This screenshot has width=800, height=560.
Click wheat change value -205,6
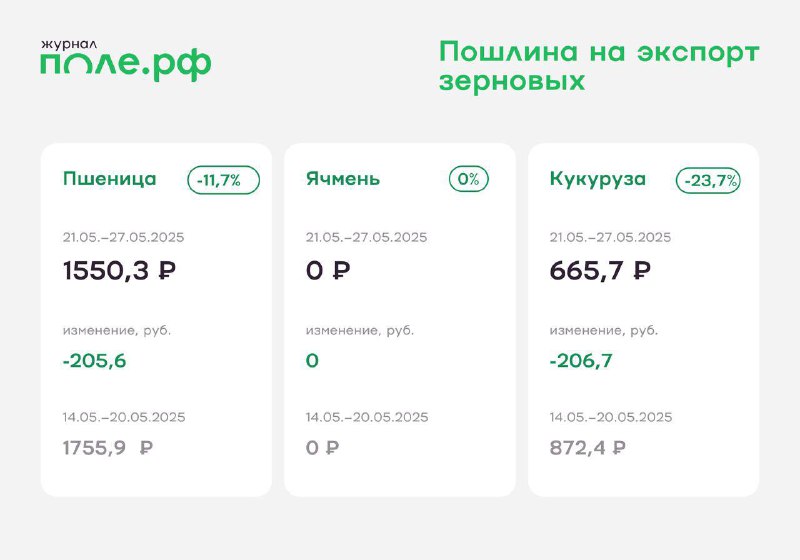pos(94,361)
